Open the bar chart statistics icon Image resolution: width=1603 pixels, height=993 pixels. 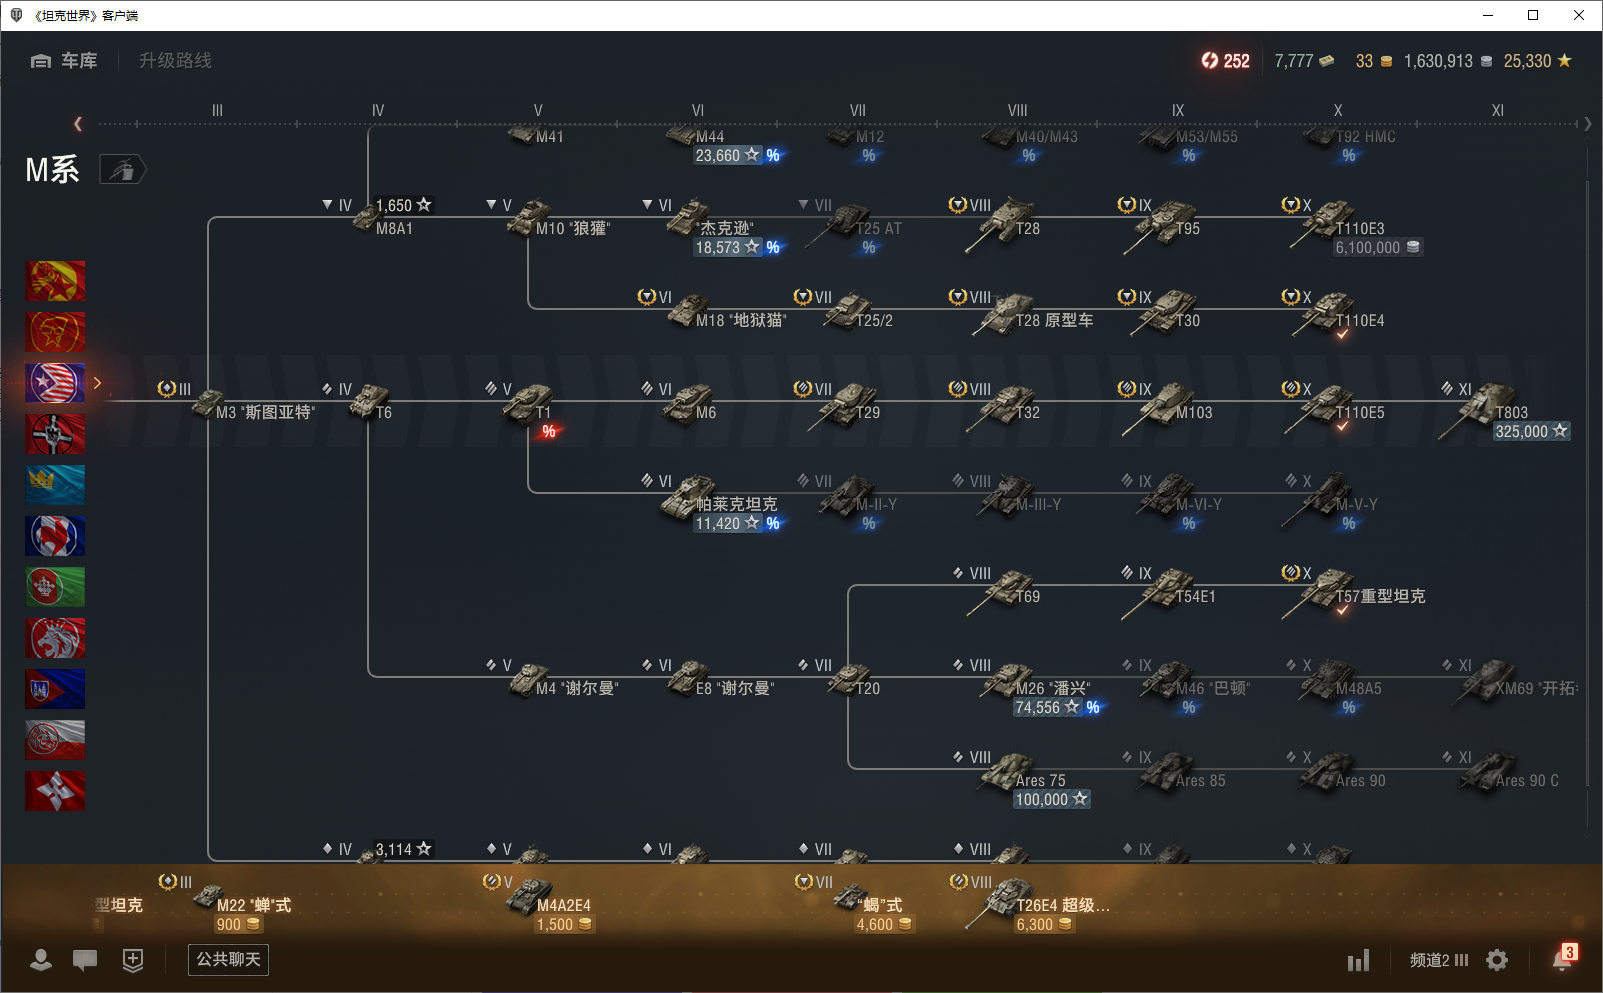[x=1358, y=961]
